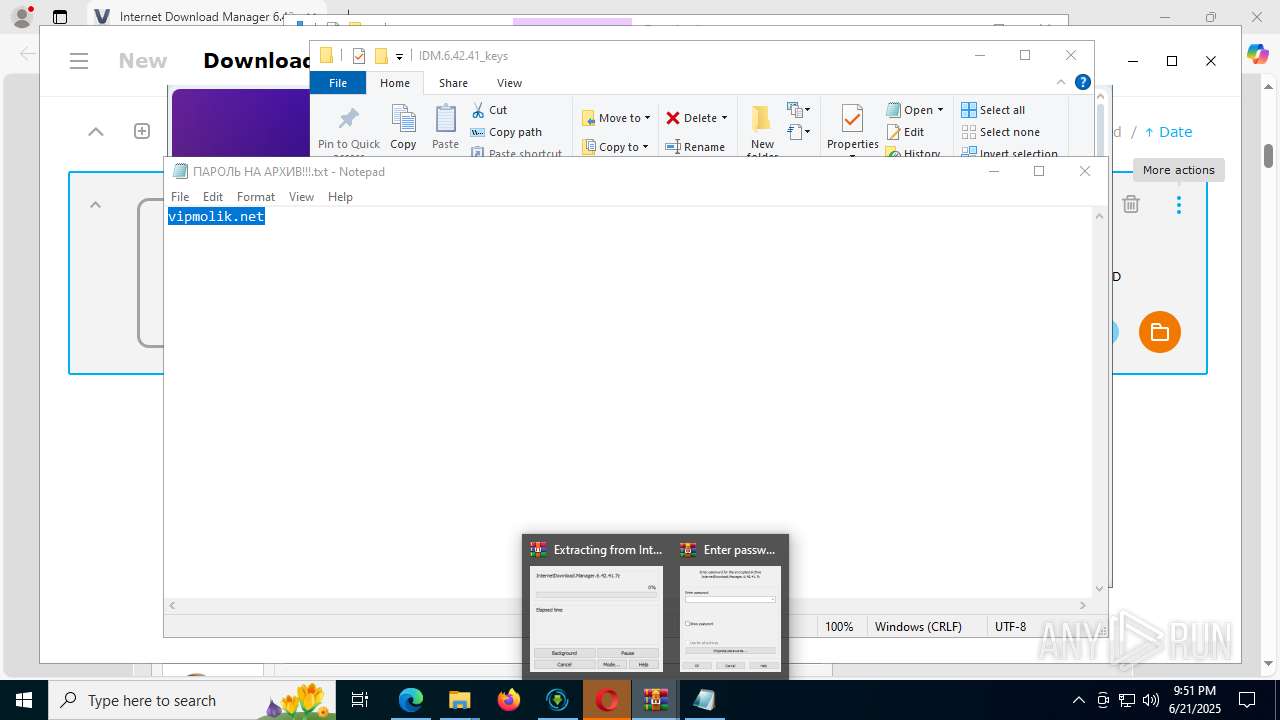Show hidden system tray icons
Screen dimensions: 1280x720
(1078, 700)
